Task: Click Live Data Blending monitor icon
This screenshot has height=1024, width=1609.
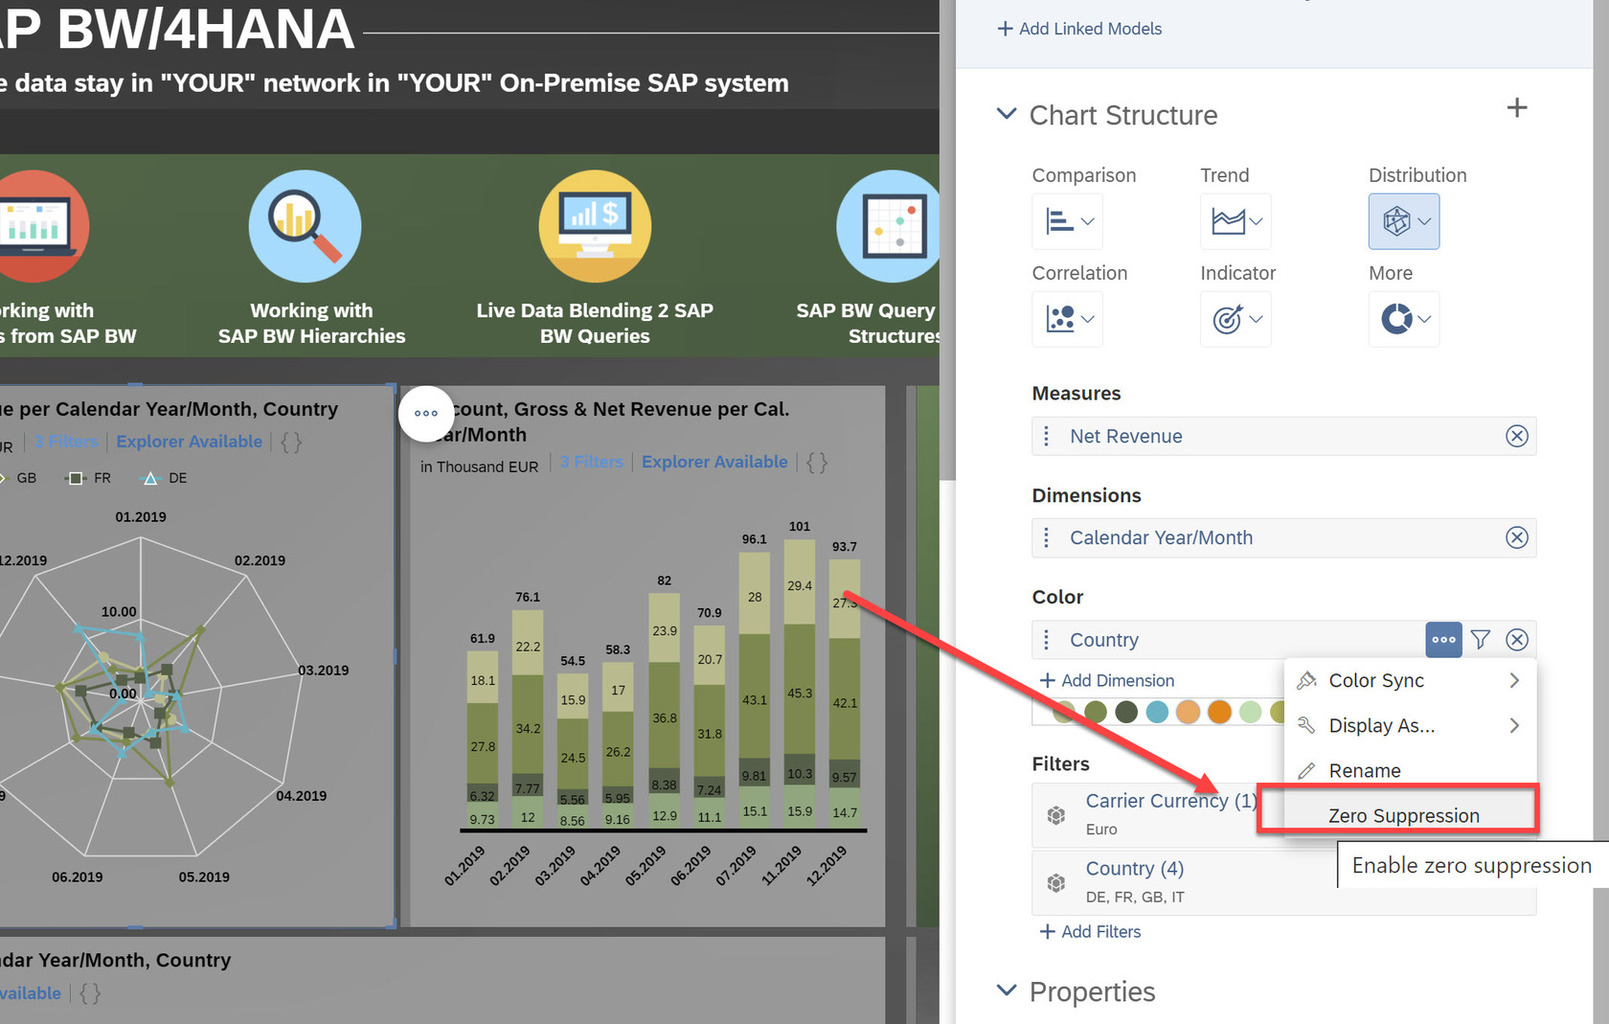Action: [595, 227]
